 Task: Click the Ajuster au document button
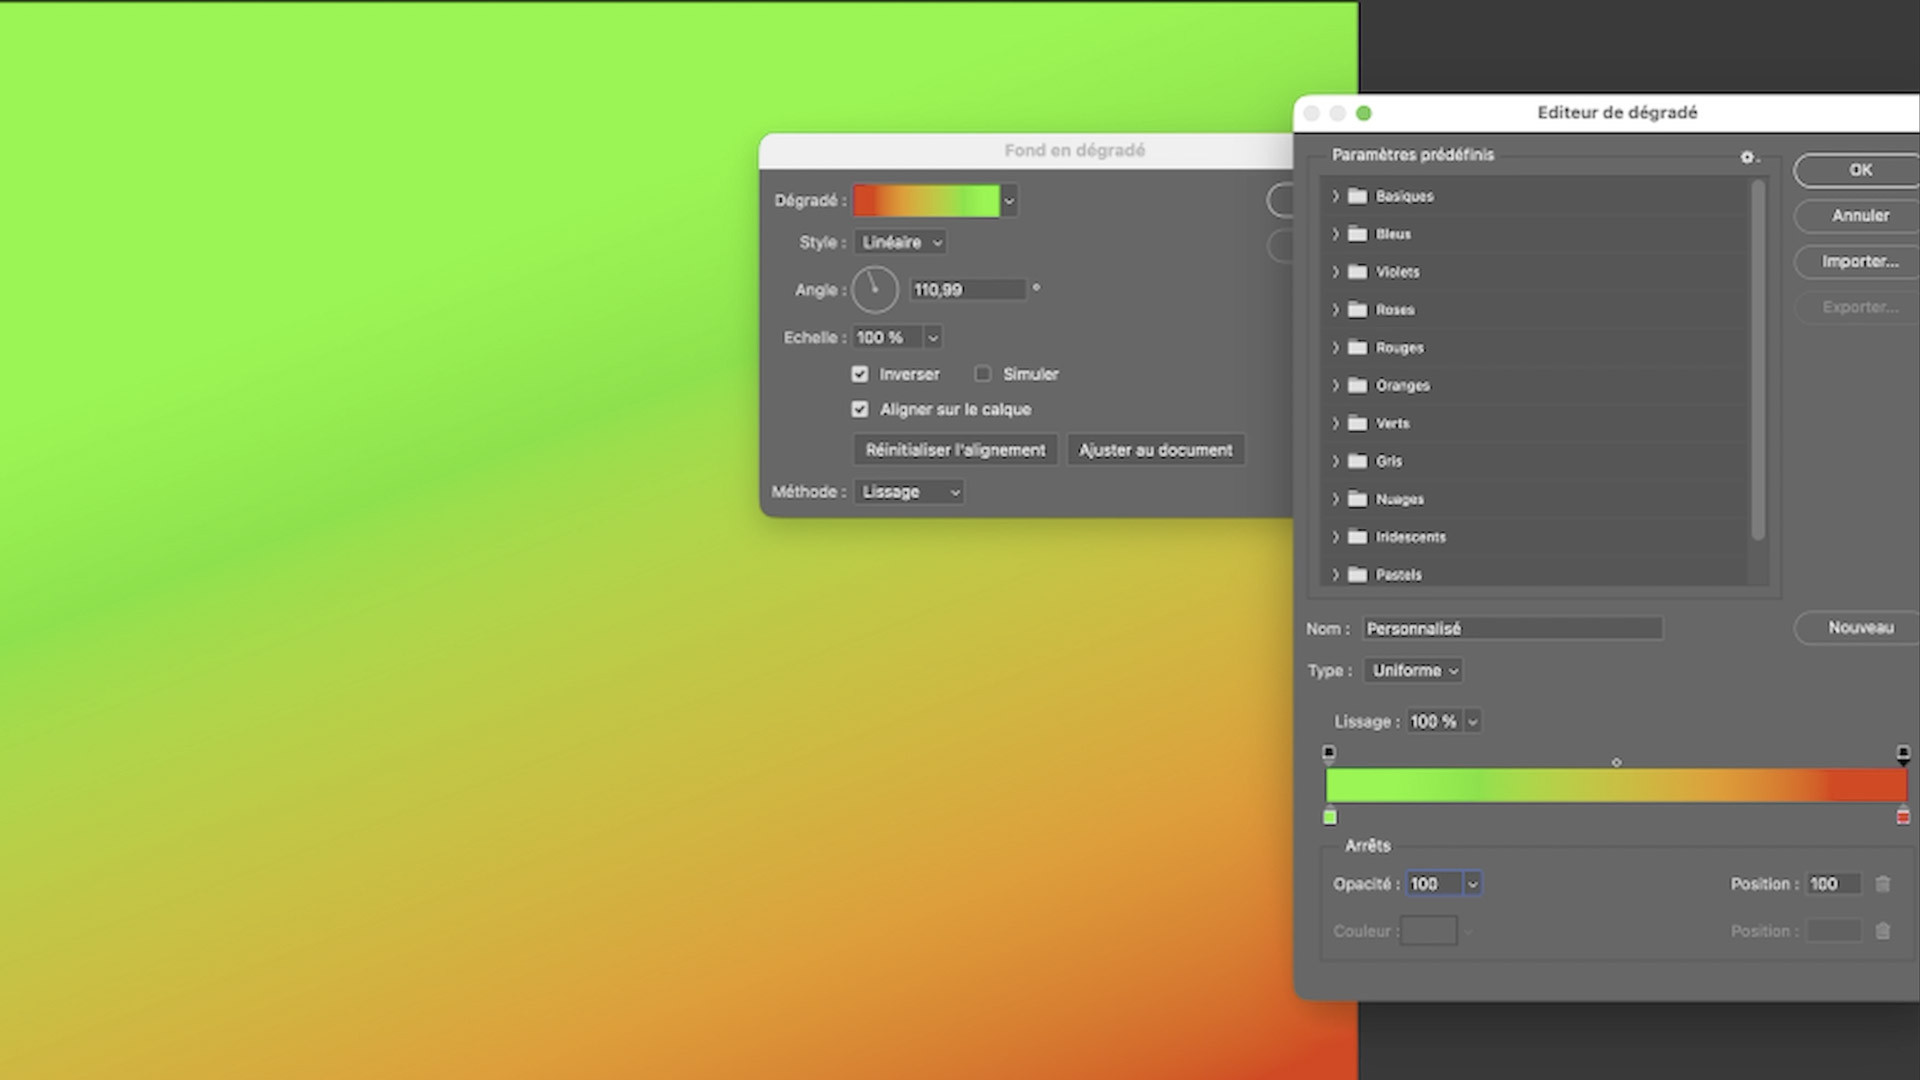point(1155,450)
